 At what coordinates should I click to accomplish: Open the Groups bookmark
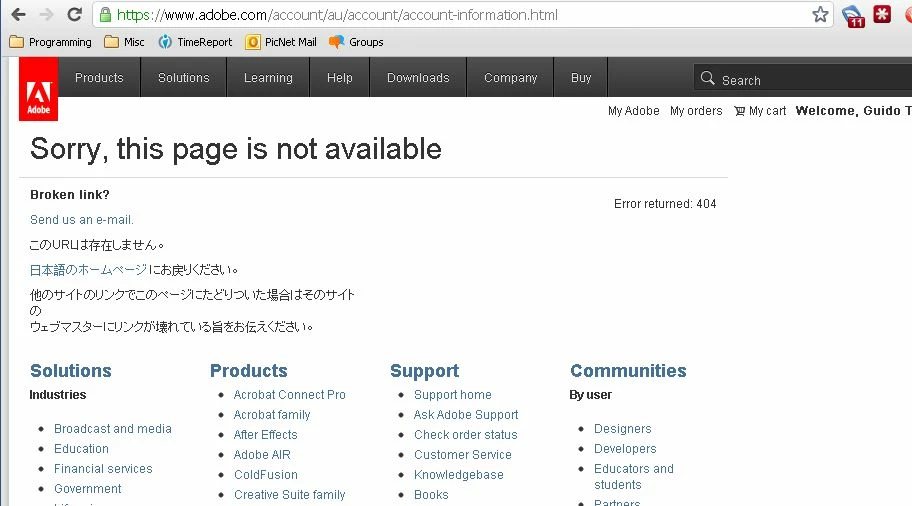(356, 42)
